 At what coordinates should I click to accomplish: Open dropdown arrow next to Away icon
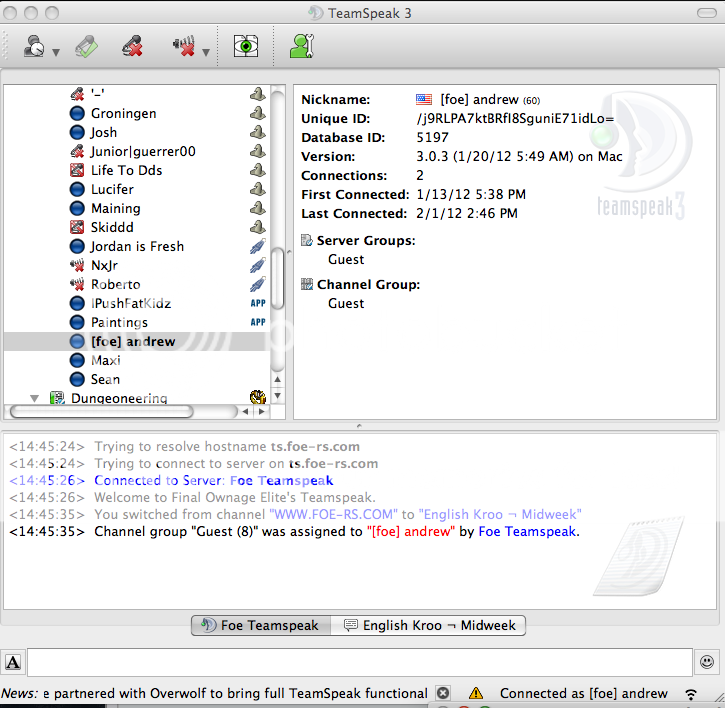[x=55, y=52]
